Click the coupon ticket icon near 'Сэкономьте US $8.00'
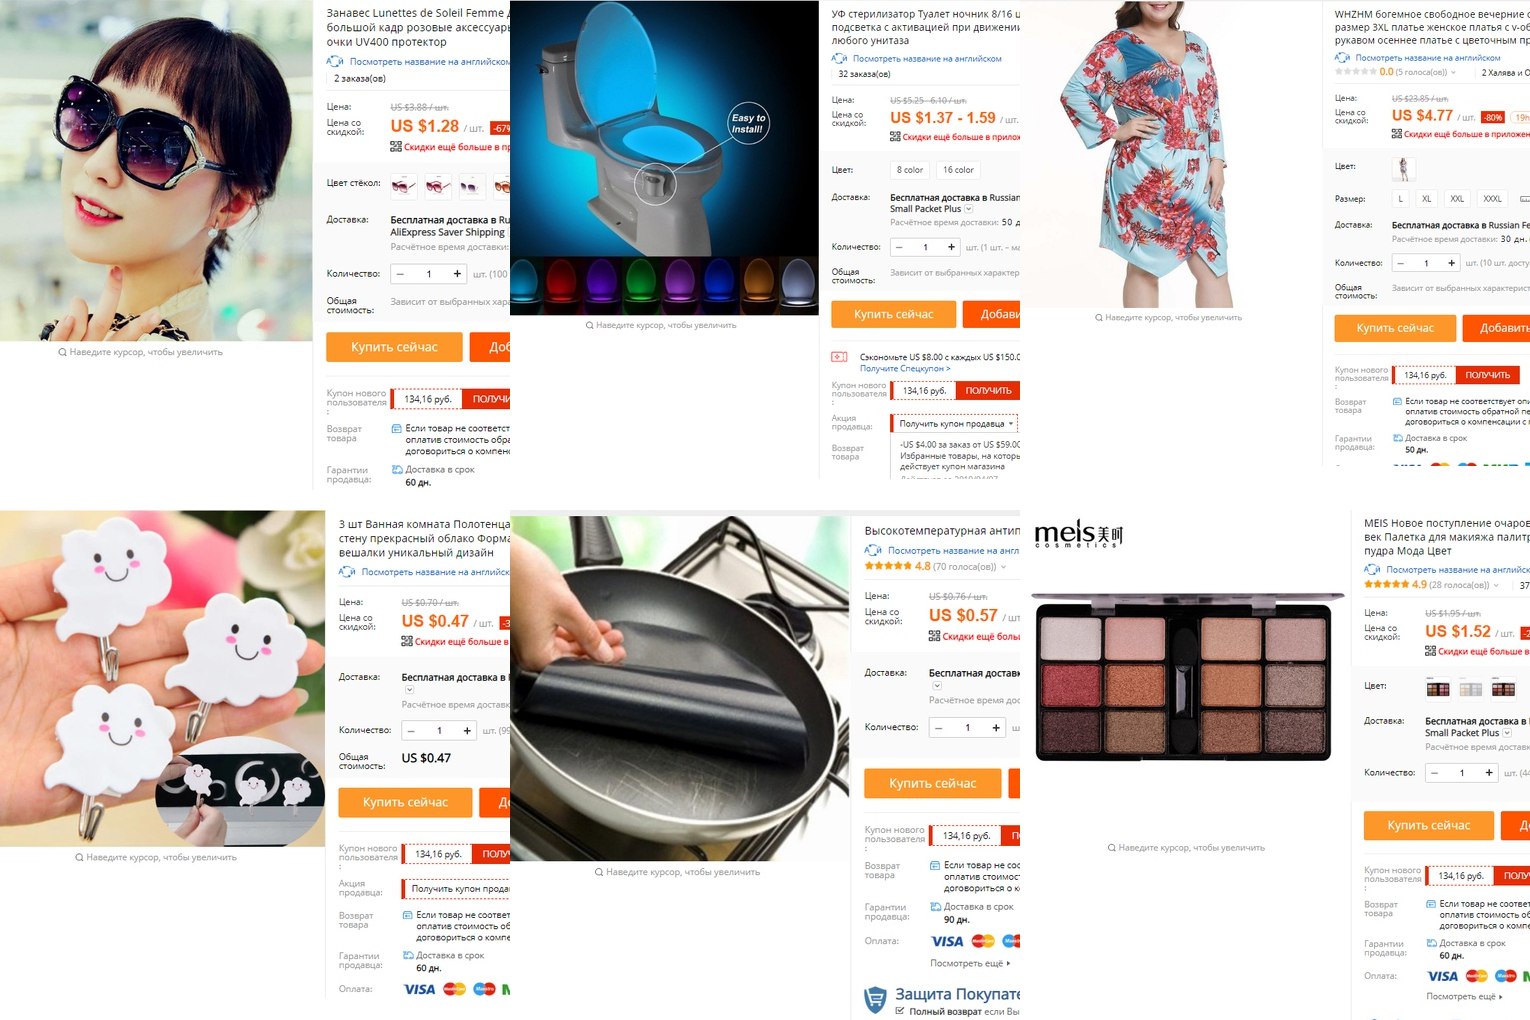This screenshot has height=1020, width=1530. 840,357
